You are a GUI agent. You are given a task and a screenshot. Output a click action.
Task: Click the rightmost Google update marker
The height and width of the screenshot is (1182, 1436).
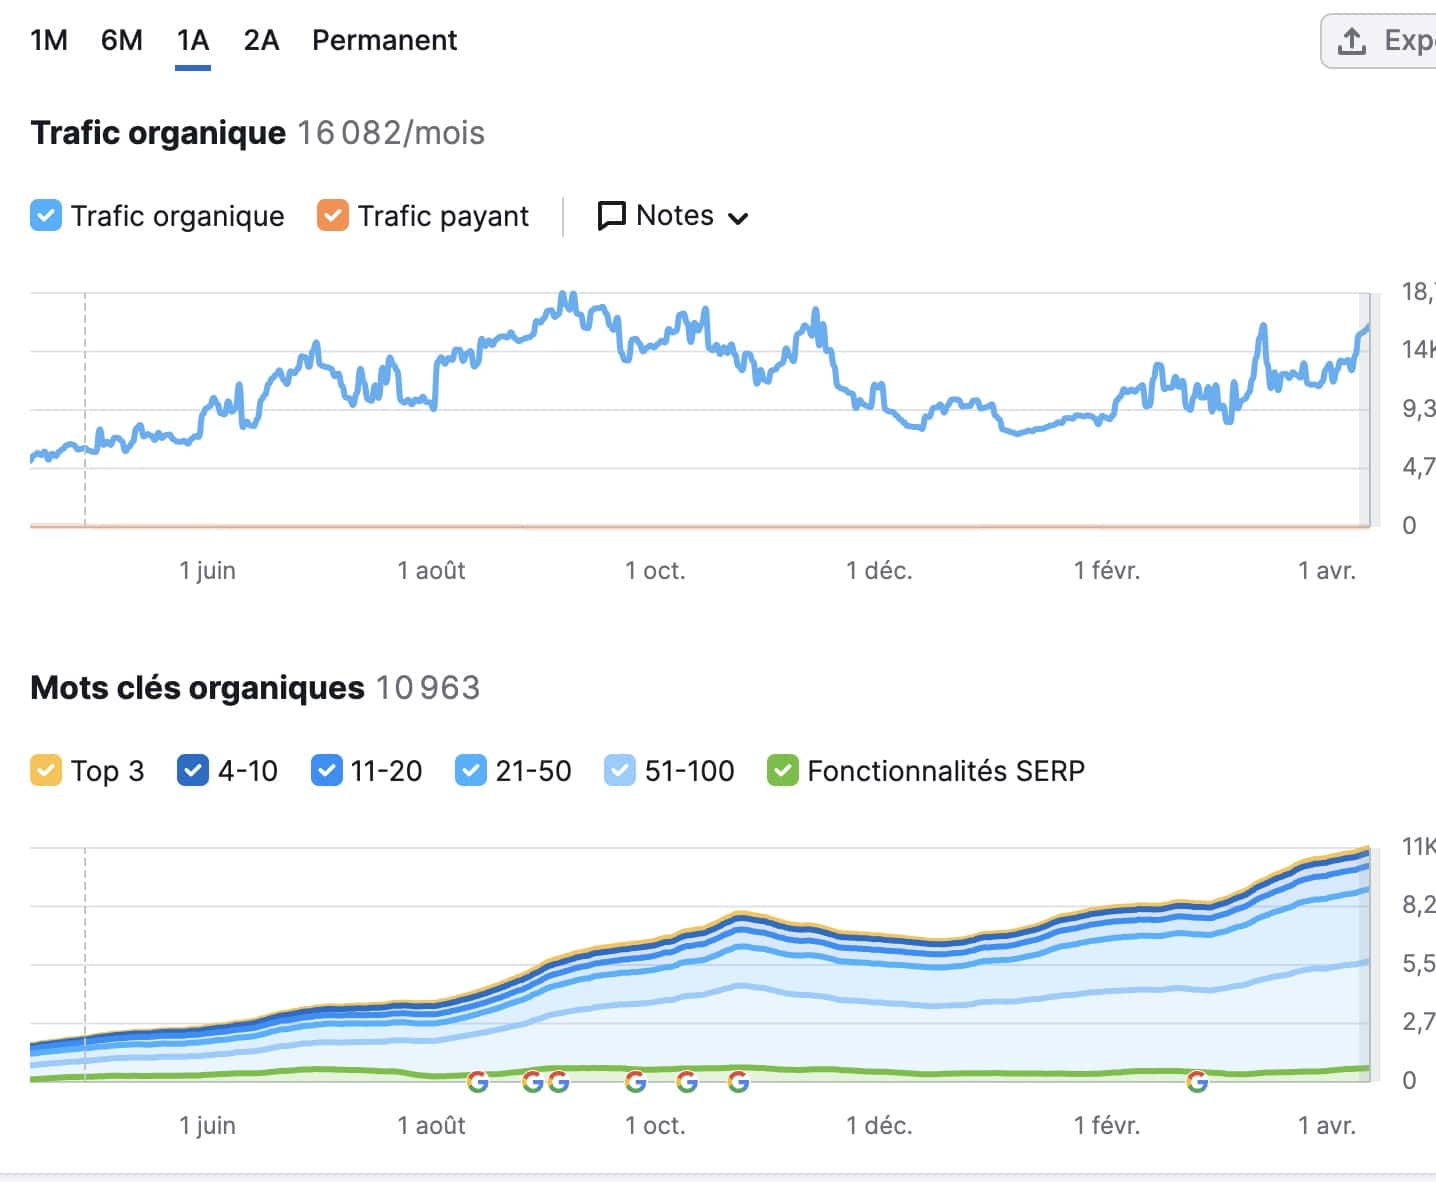(1196, 1081)
